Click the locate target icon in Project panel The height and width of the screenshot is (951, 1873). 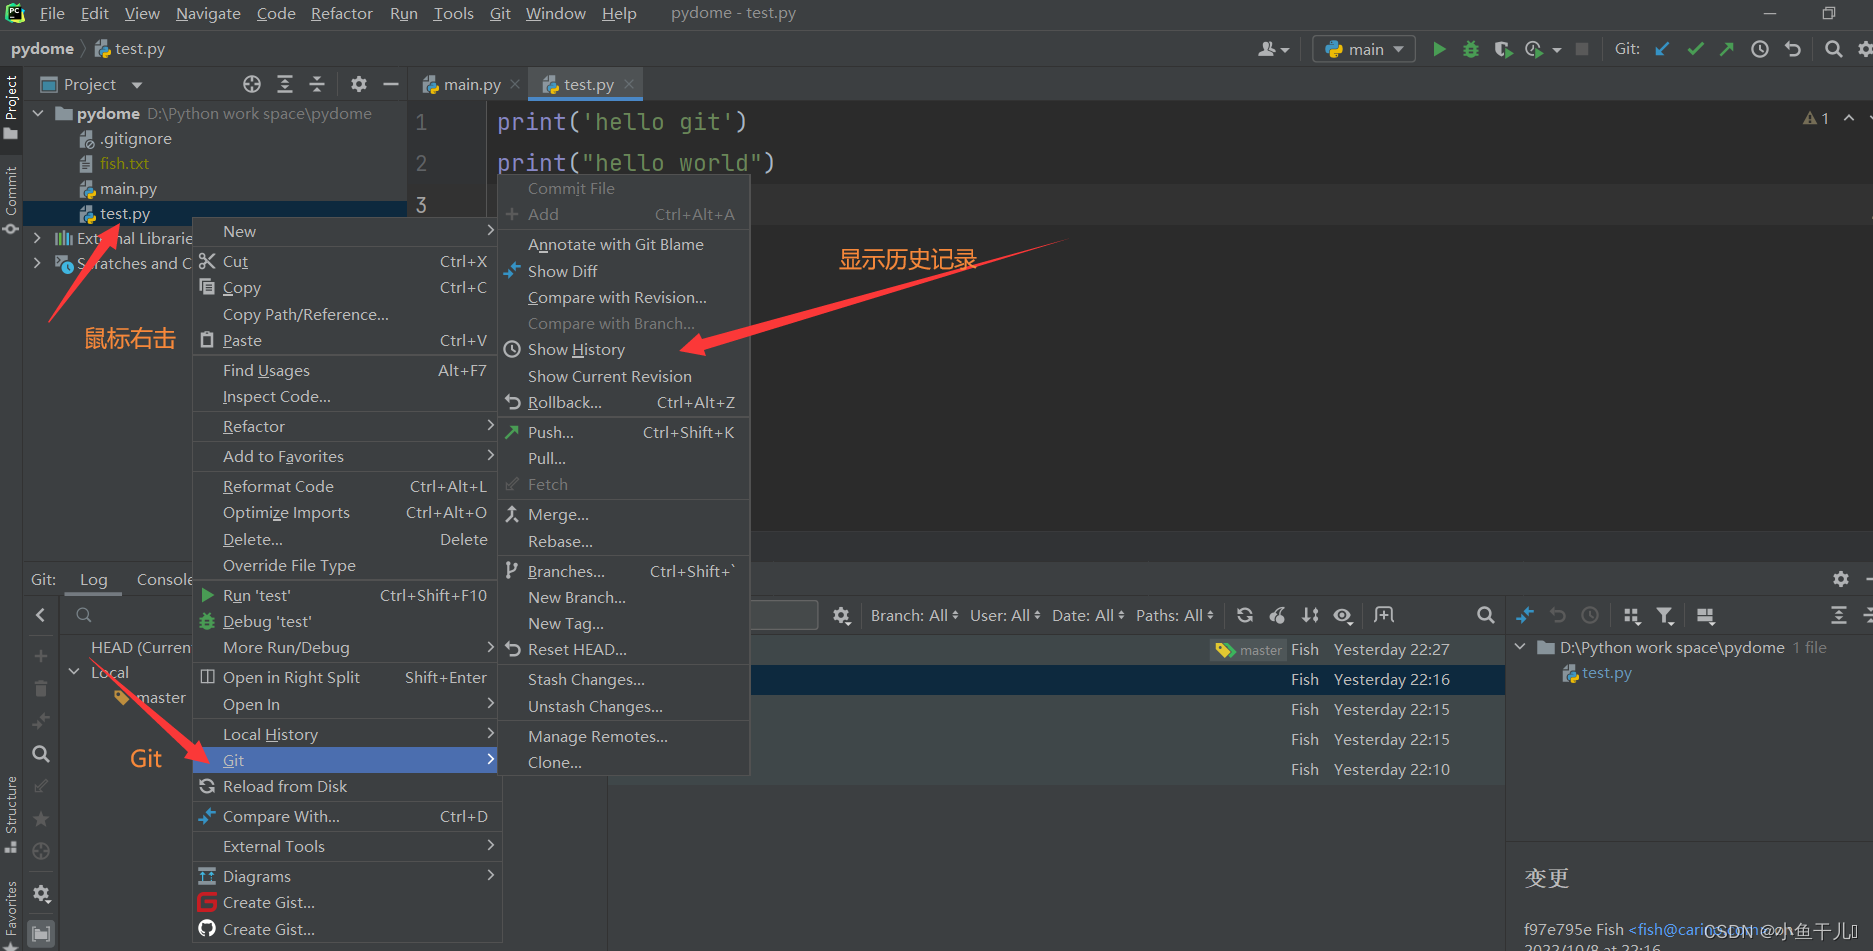pyautogui.click(x=252, y=84)
